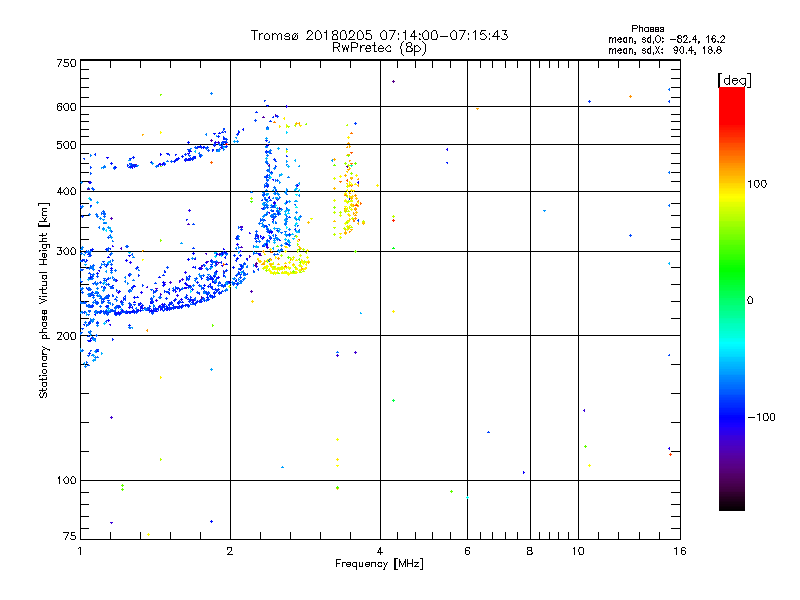The image size is (800, 600).
Task: Click the y-axis tick label '200'
Action: click(x=66, y=336)
